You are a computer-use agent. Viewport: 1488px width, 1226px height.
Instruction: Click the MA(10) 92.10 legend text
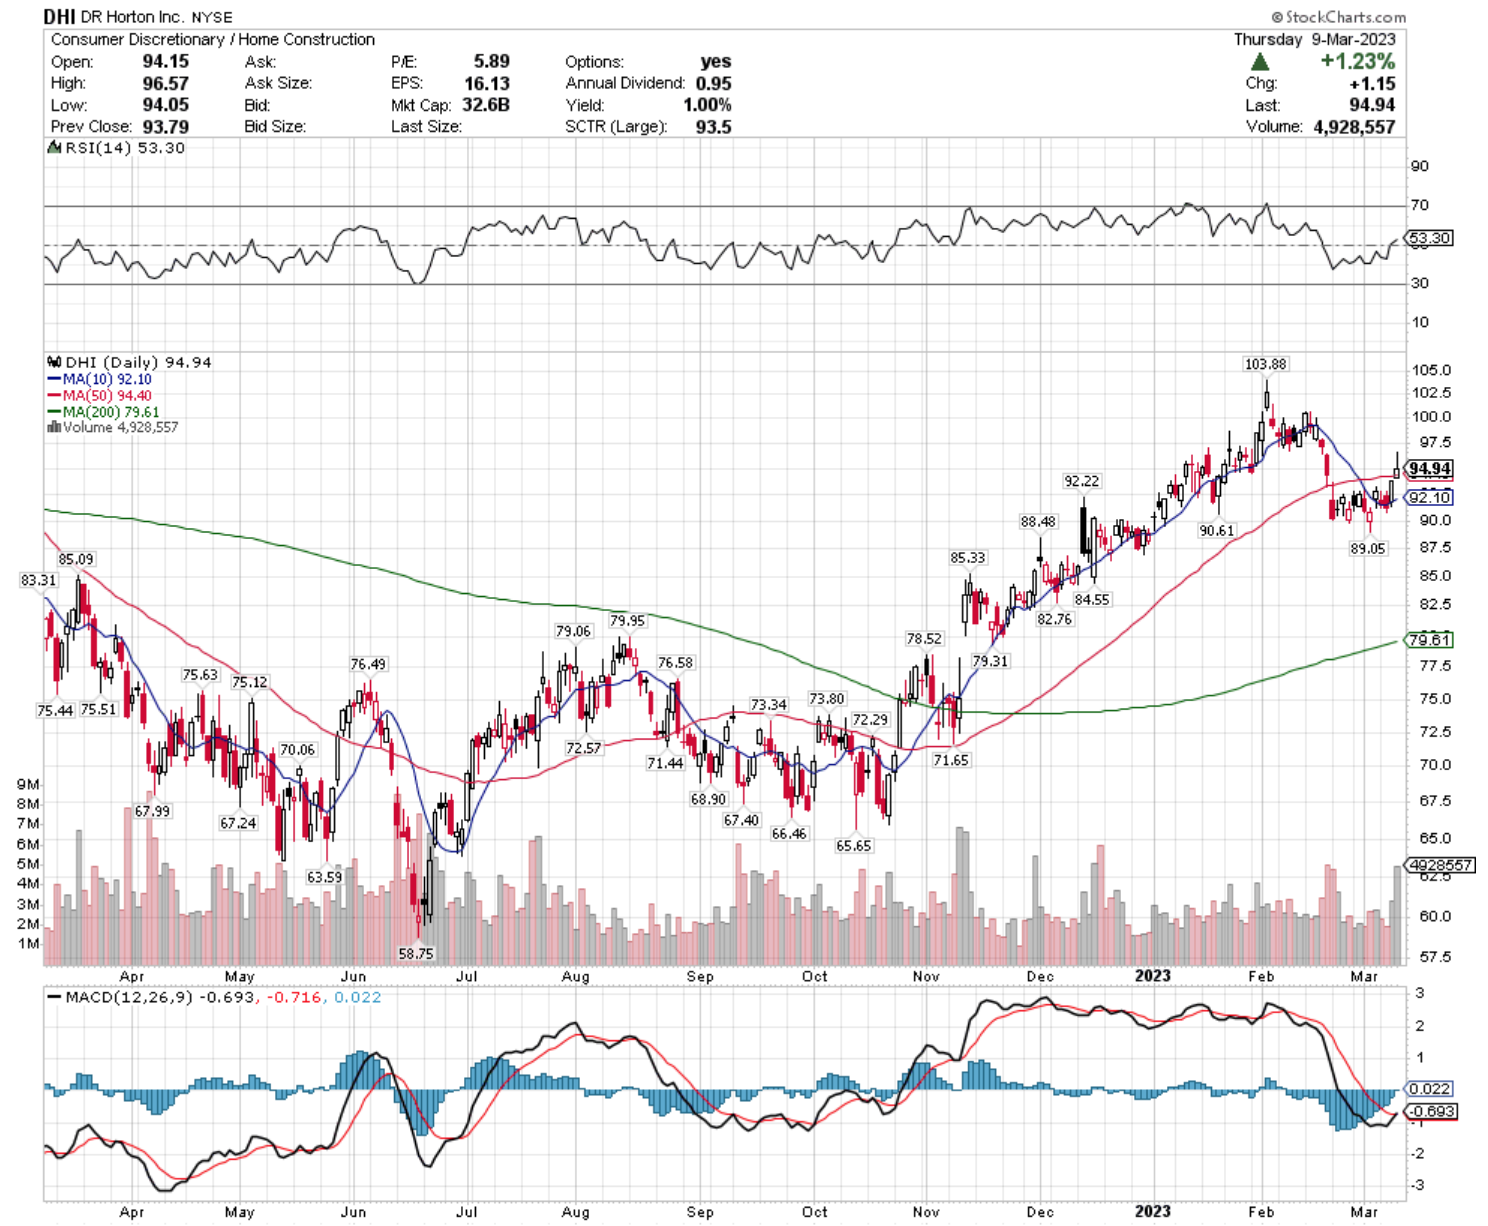tap(107, 380)
